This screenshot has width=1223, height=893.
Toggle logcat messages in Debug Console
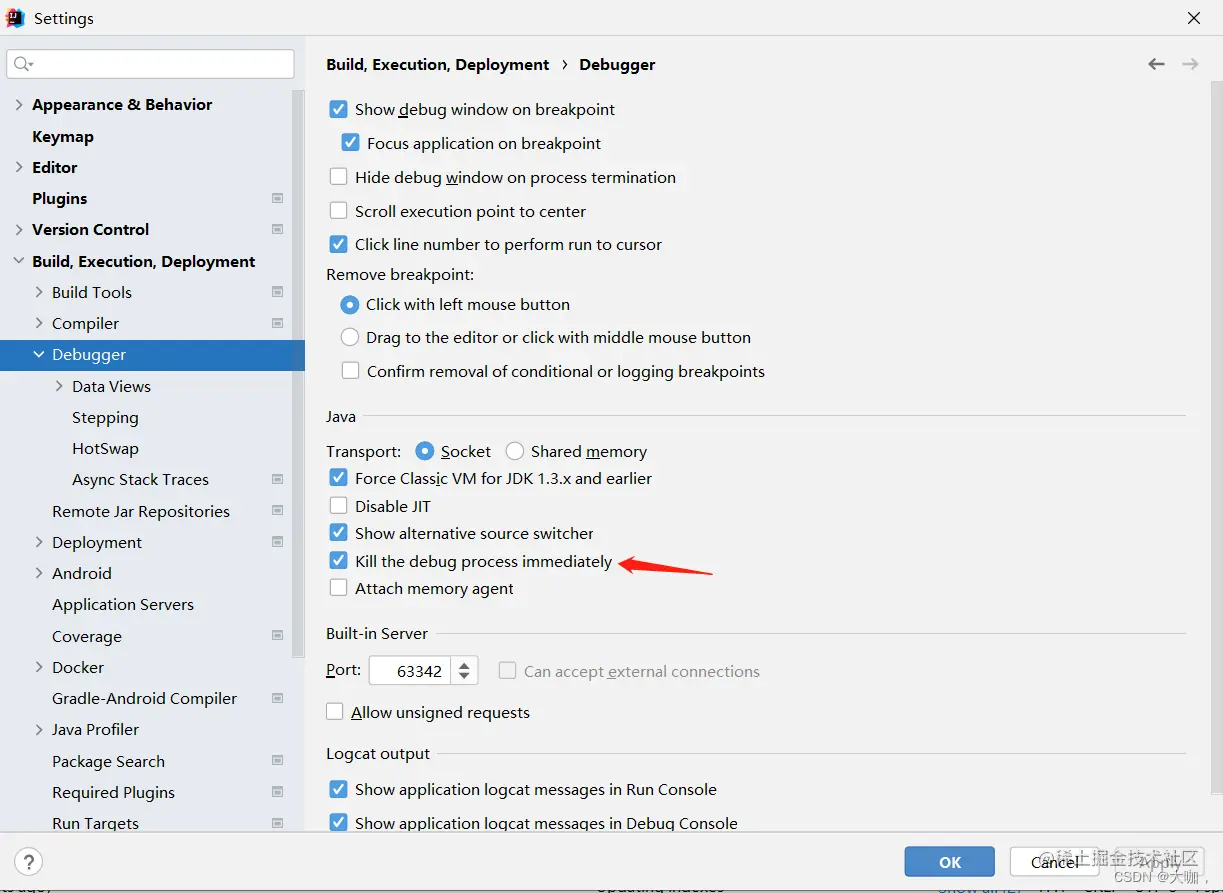(338, 823)
